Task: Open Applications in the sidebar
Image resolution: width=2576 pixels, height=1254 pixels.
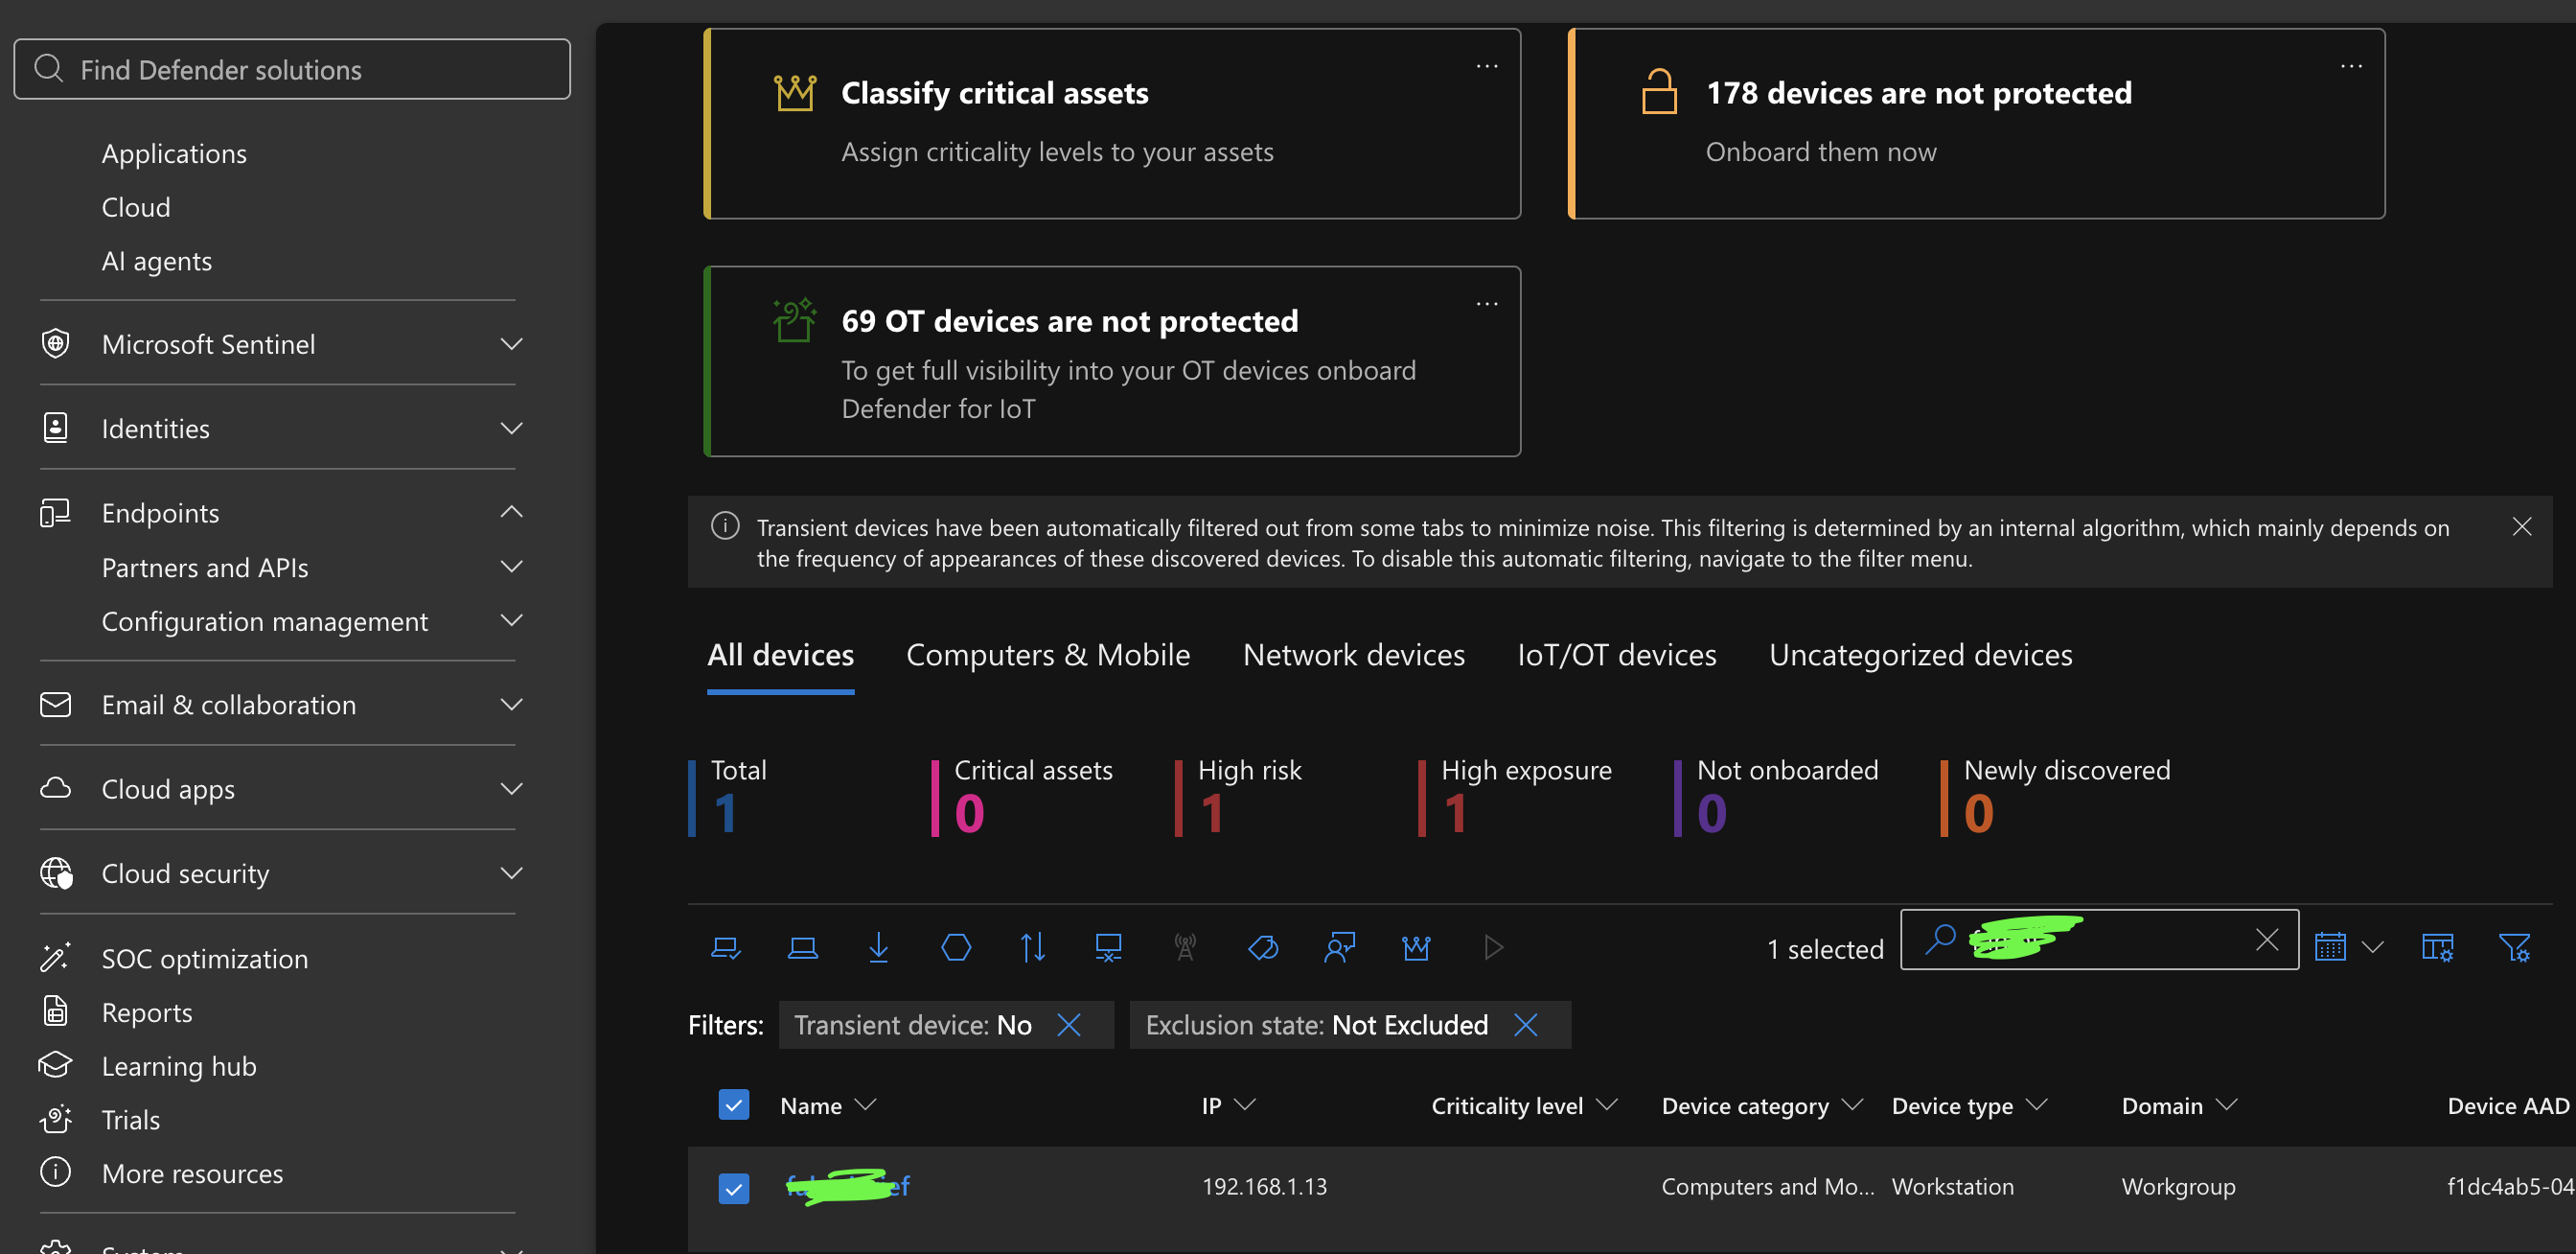Action: click(174, 153)
